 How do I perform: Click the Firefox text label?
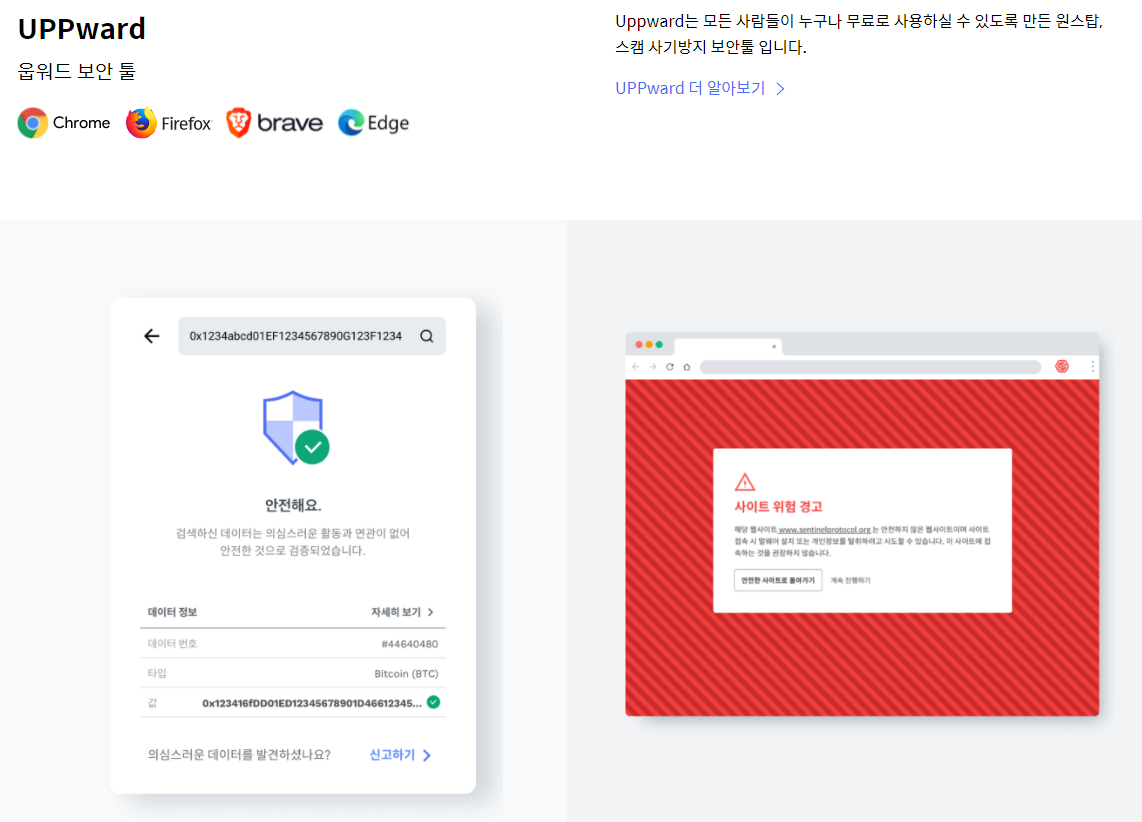[186, 124]
